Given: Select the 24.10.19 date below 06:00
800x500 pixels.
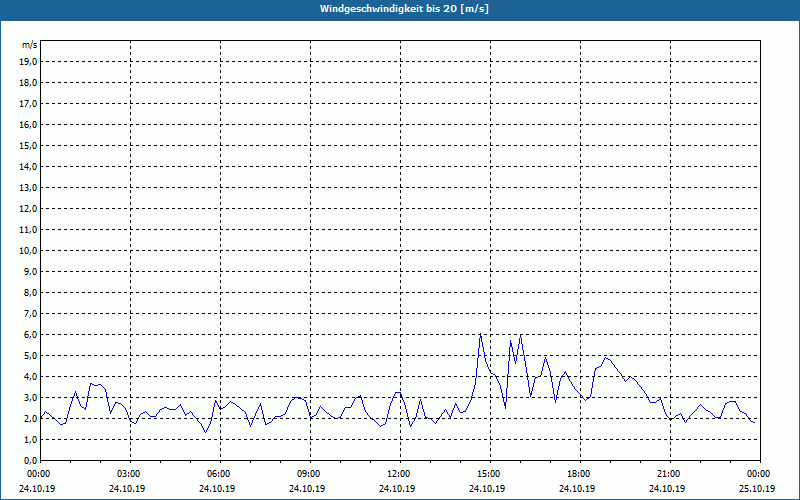Looking at the screenshot, I should 217,488.
